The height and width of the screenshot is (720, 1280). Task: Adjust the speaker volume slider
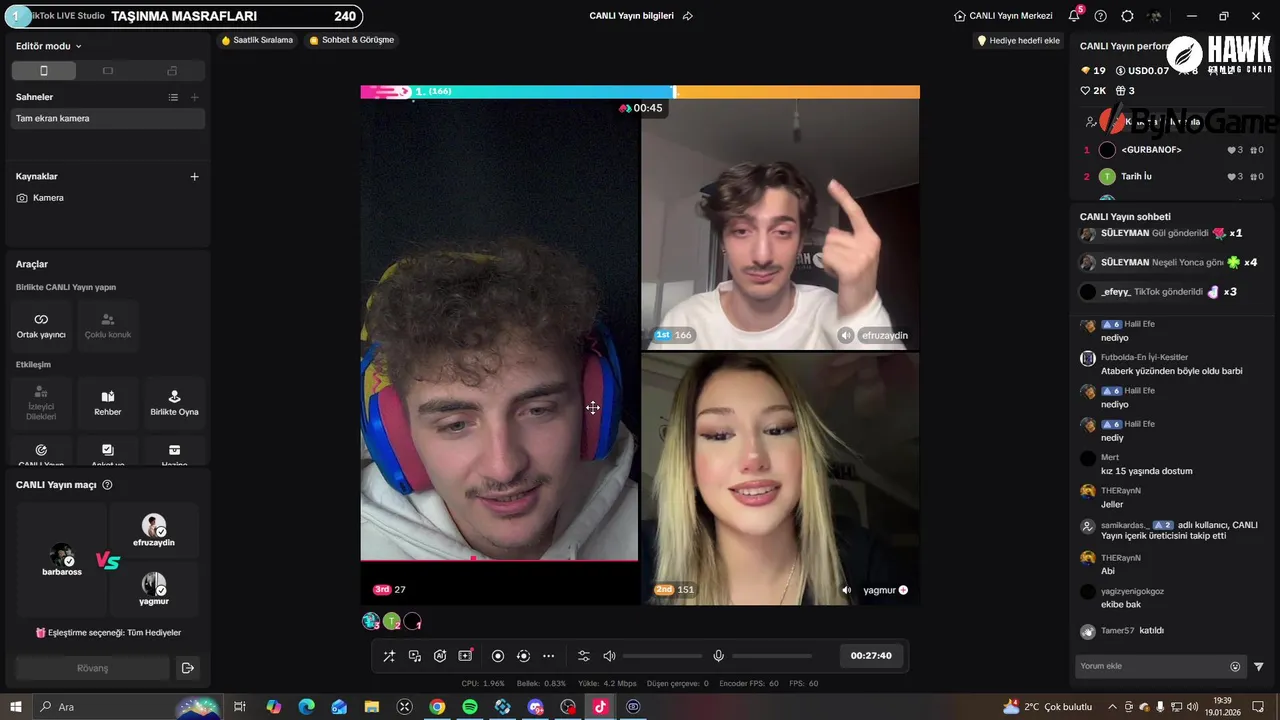662,656
